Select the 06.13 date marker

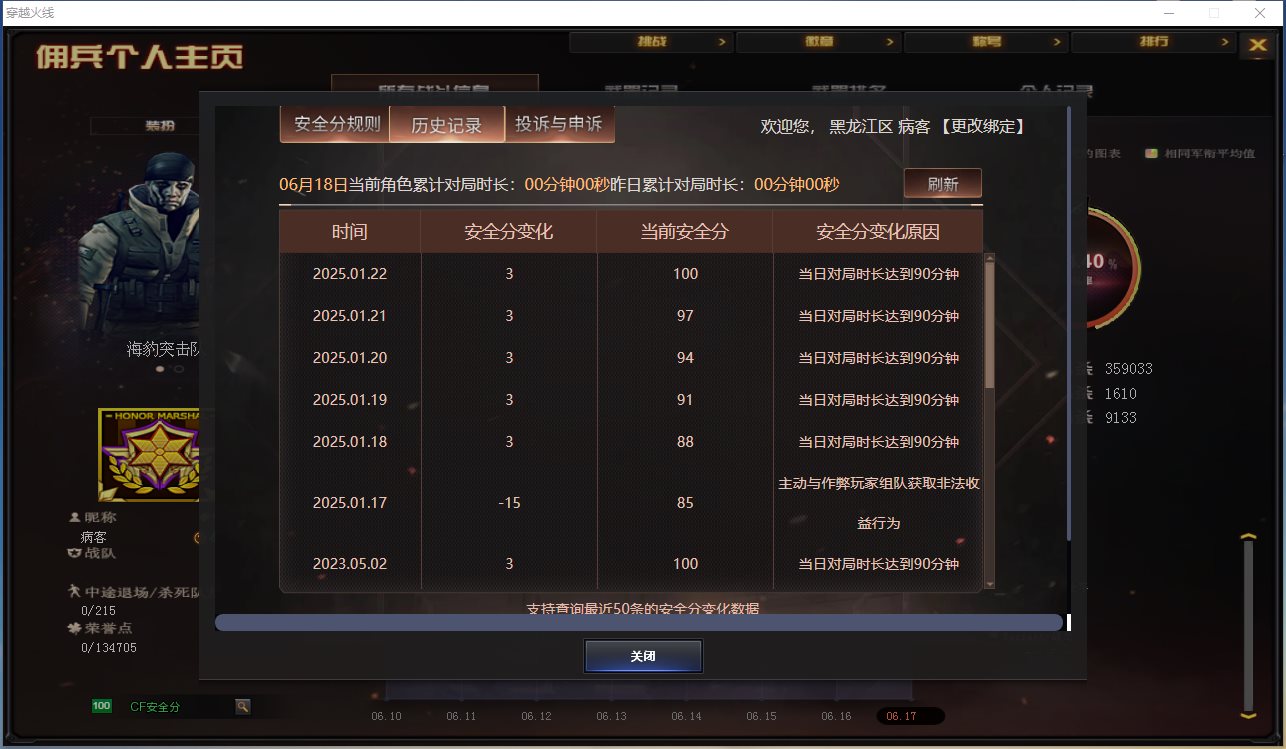[x=611, y=716]
